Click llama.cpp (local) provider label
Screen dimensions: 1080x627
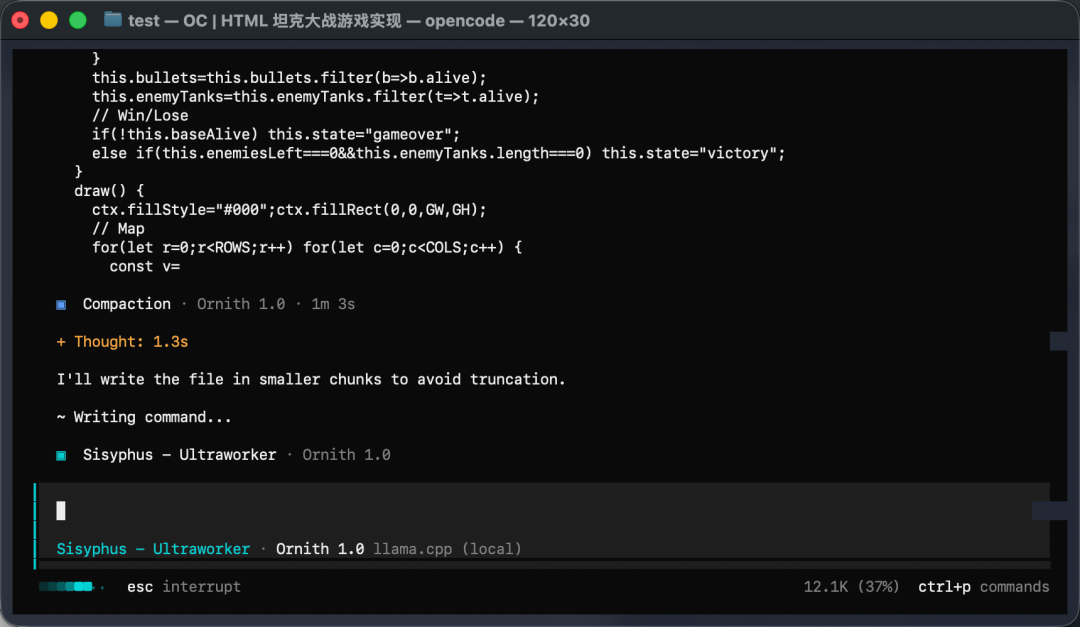coord(448,549)
